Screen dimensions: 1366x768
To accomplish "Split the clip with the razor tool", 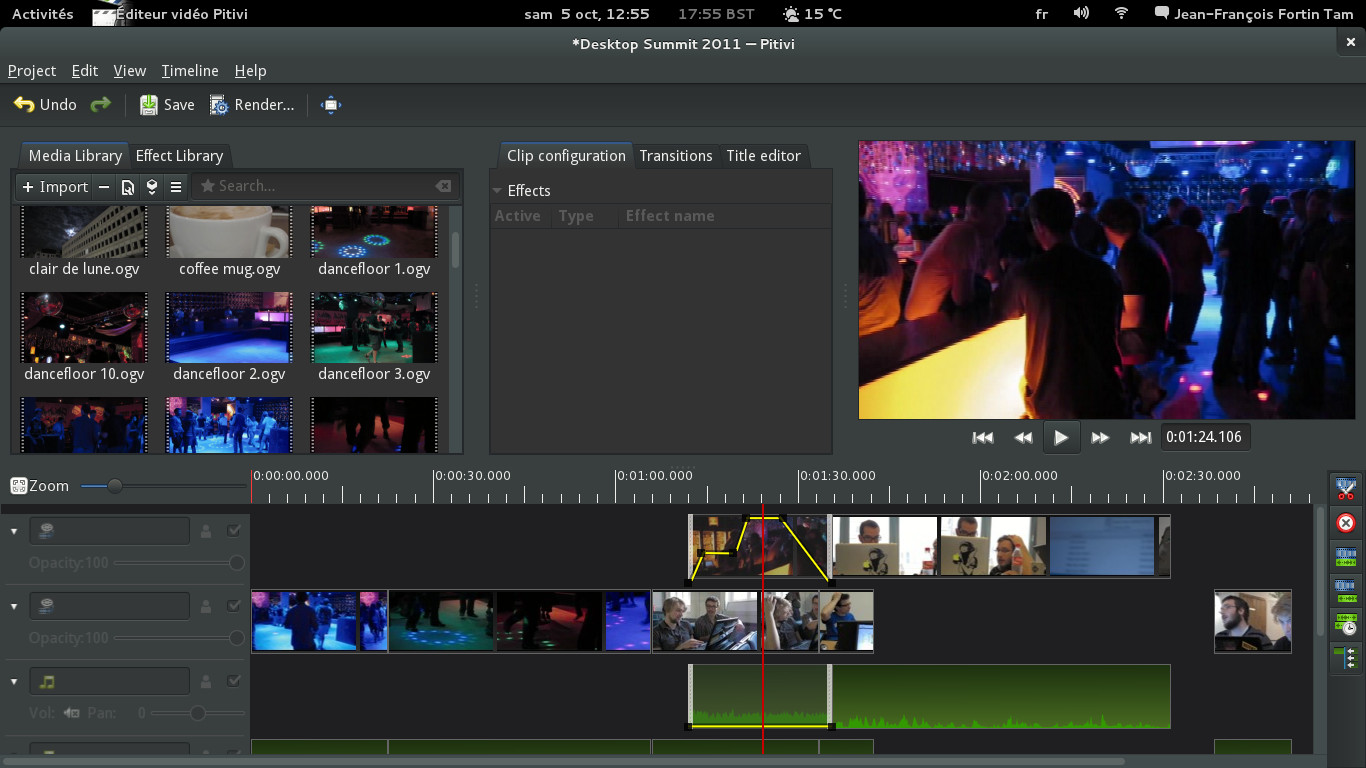I will click(x=1345, y=490).
